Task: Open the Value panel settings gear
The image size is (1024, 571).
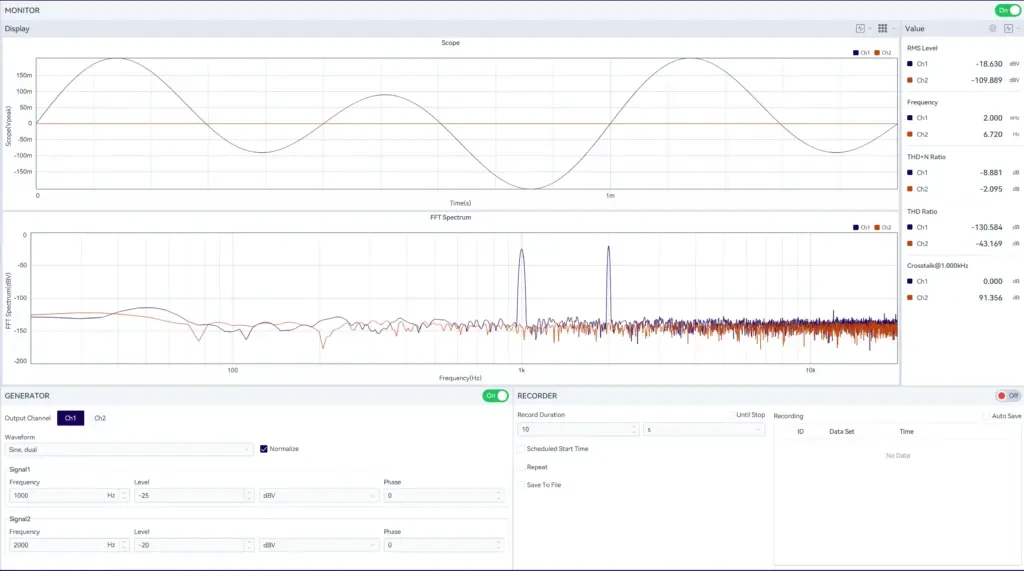Action: (992, 28)
